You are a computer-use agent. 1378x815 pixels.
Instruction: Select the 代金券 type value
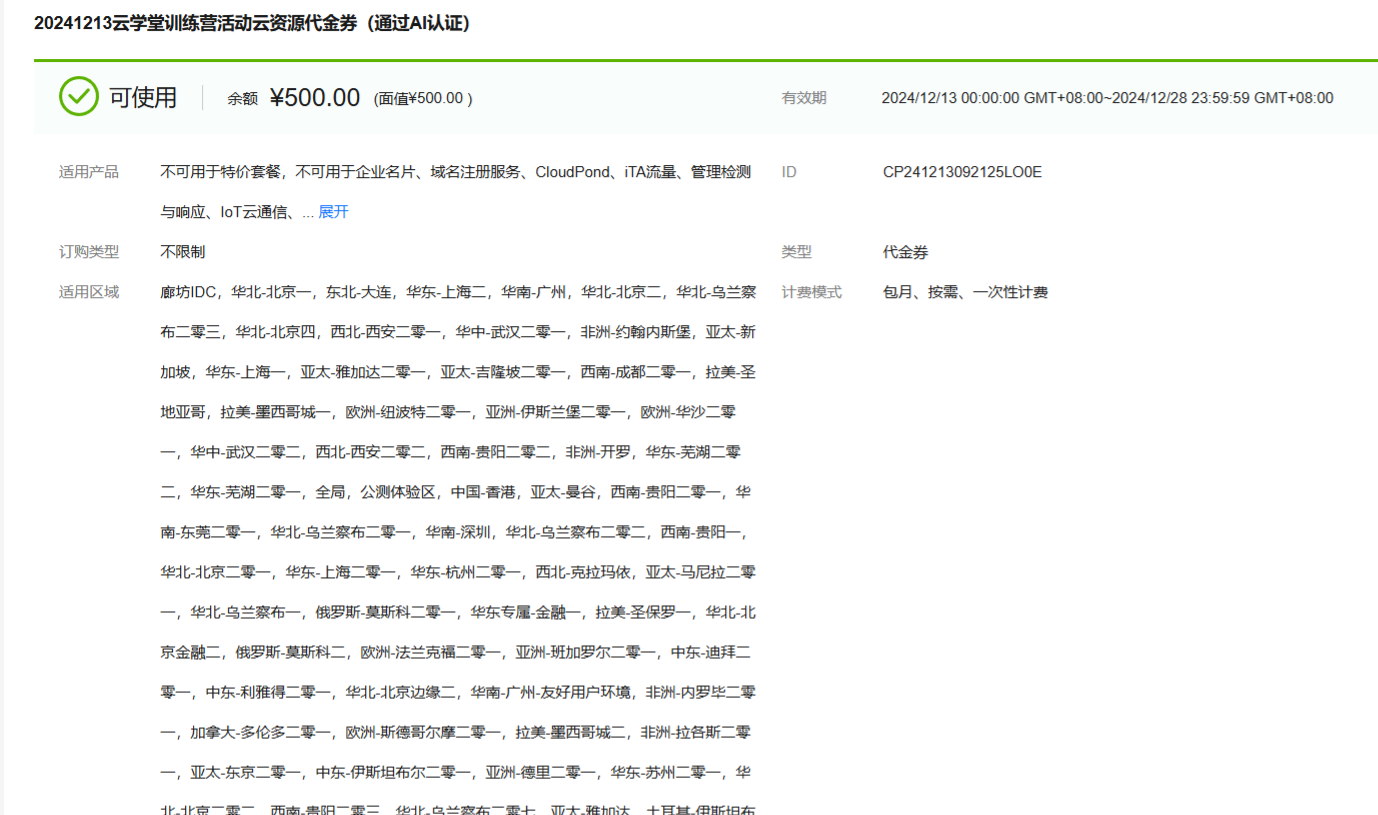pos(905,252)
